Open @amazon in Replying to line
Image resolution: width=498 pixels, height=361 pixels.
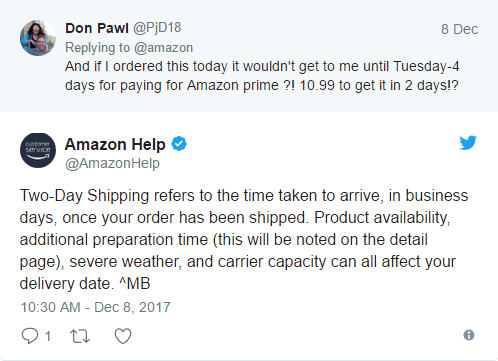click(164, 48)
